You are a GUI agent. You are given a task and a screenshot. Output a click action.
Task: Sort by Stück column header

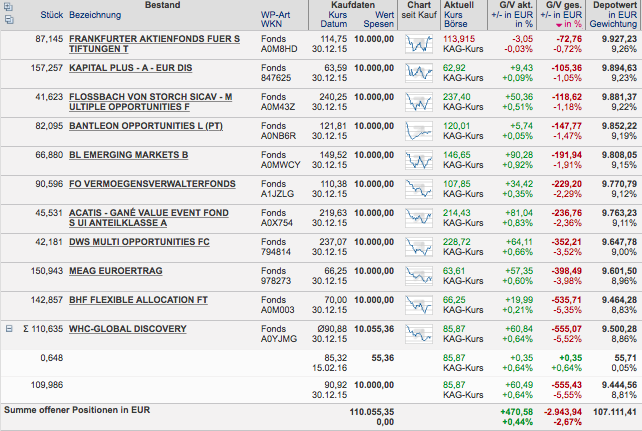coord(52,15)
